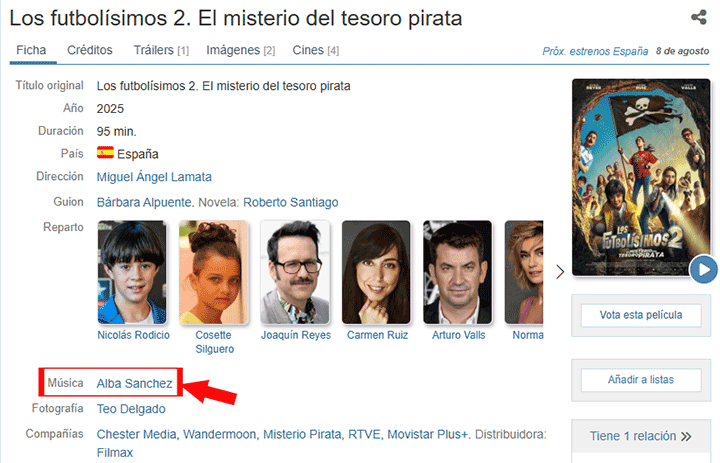Select the Cines tab
The image size is (720, 463).
315,50
